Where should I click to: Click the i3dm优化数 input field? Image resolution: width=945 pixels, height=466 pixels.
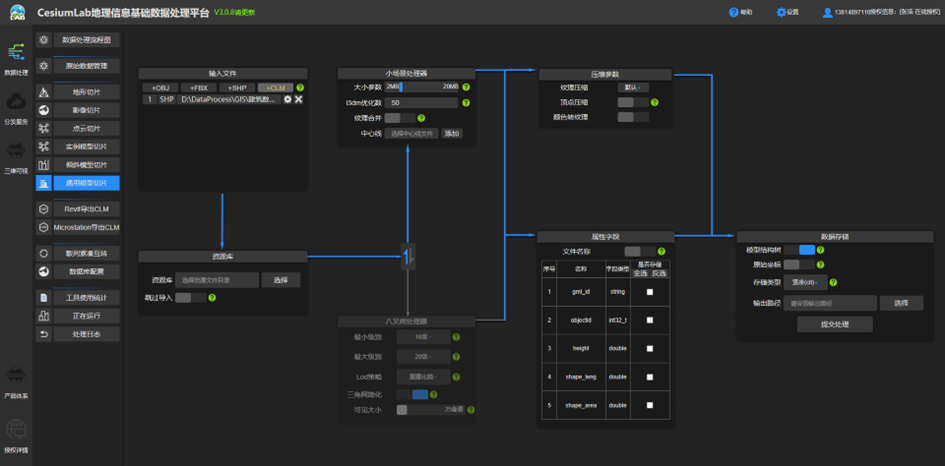point(421,103)
